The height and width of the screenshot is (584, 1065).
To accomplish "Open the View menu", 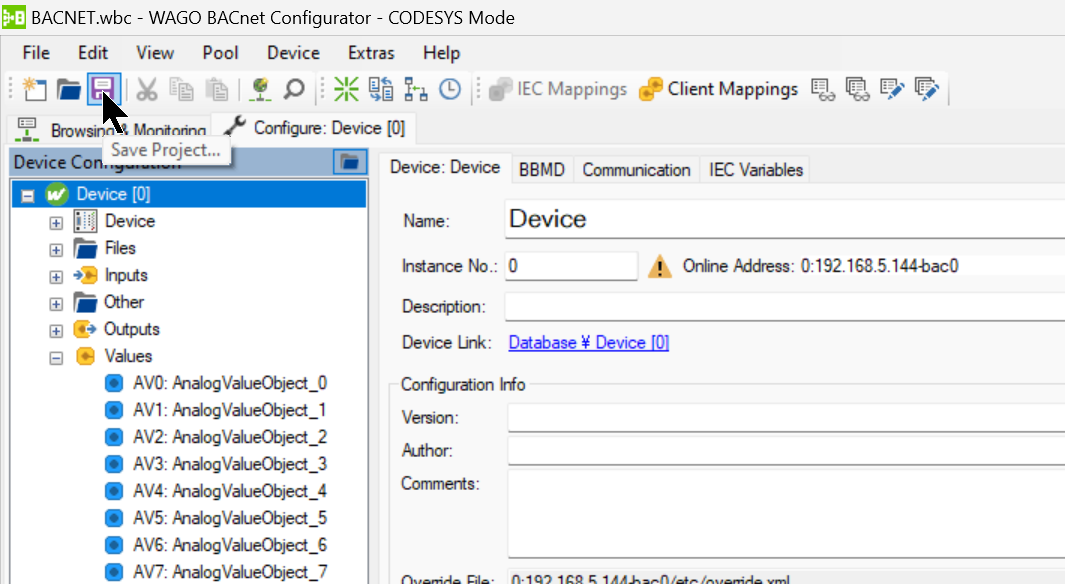I will click(x=155, y=53).
